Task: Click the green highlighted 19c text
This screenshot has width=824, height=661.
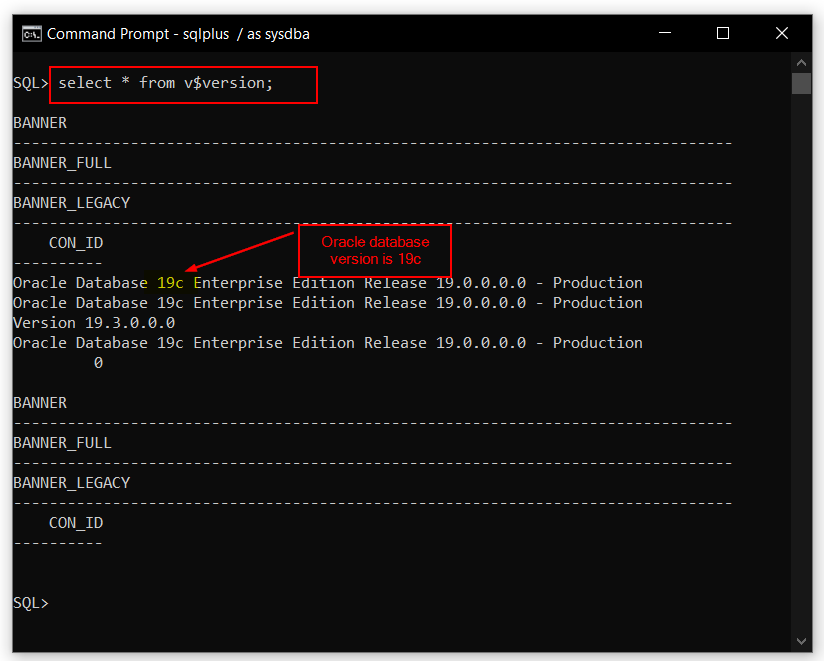Action: point(168,282)
